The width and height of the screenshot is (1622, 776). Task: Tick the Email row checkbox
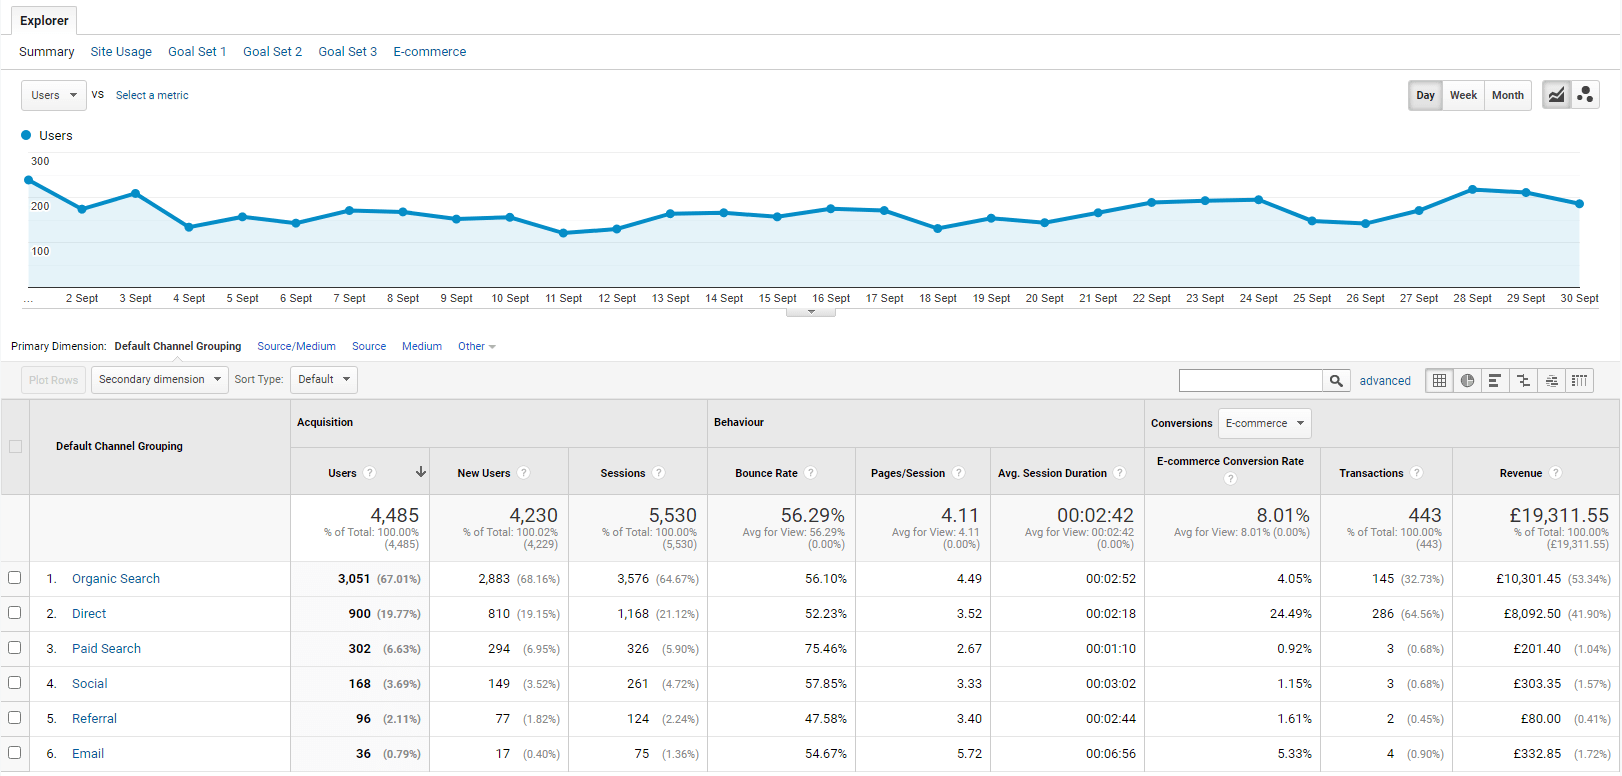point(15,753)
